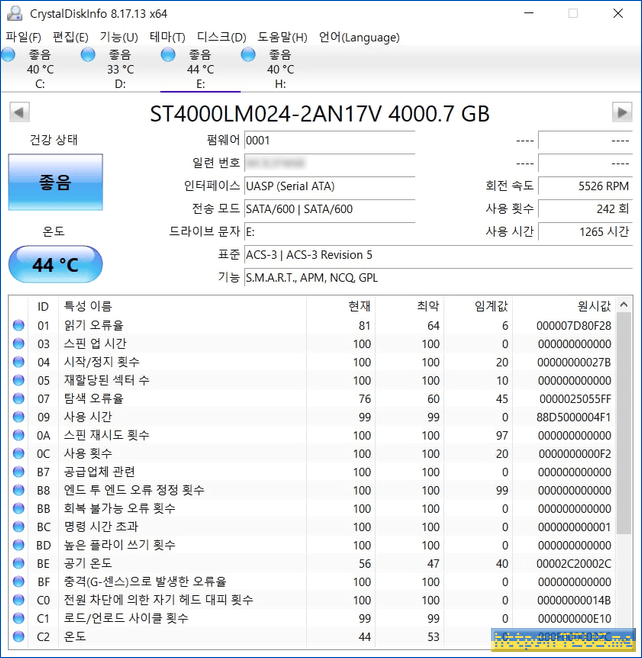Select the 로드/언로드 사이클 횟수 attribute name

126,618
